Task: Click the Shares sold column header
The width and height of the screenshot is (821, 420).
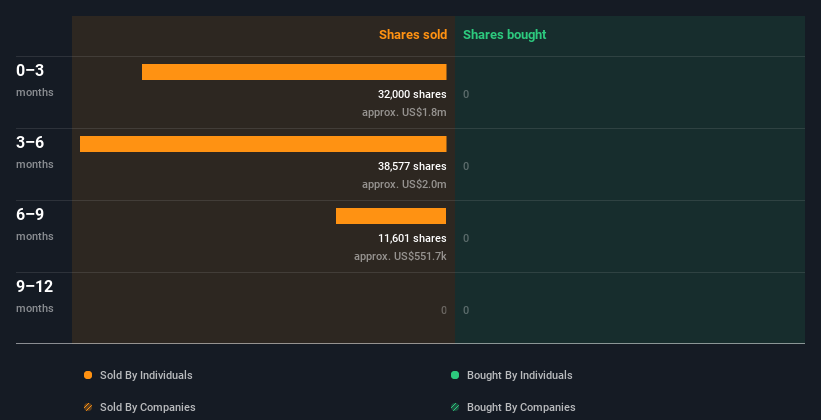Action: (413, 35)
